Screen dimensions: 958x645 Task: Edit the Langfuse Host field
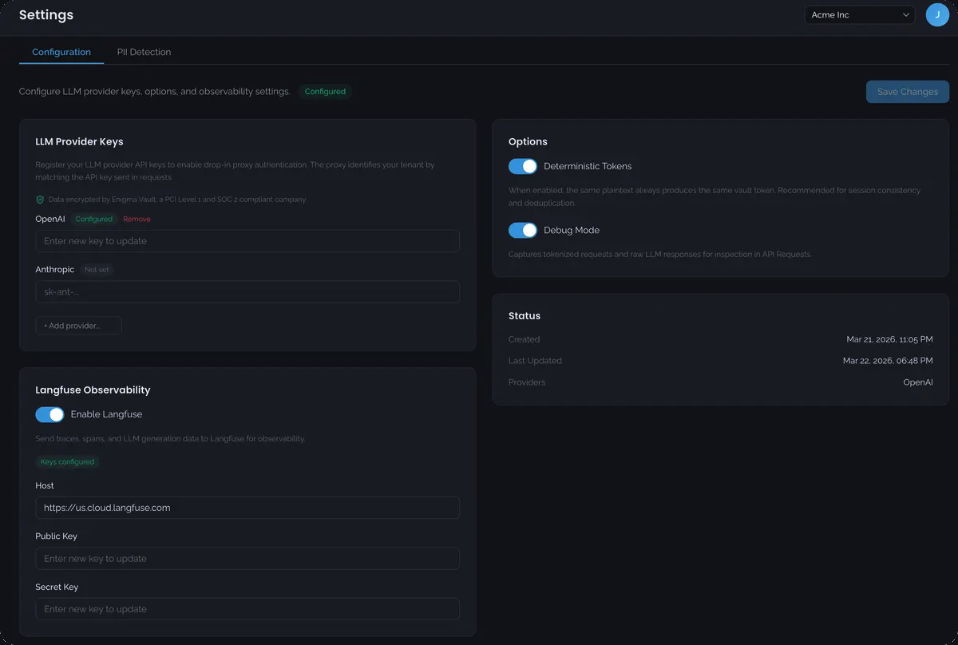click(247, 508)
